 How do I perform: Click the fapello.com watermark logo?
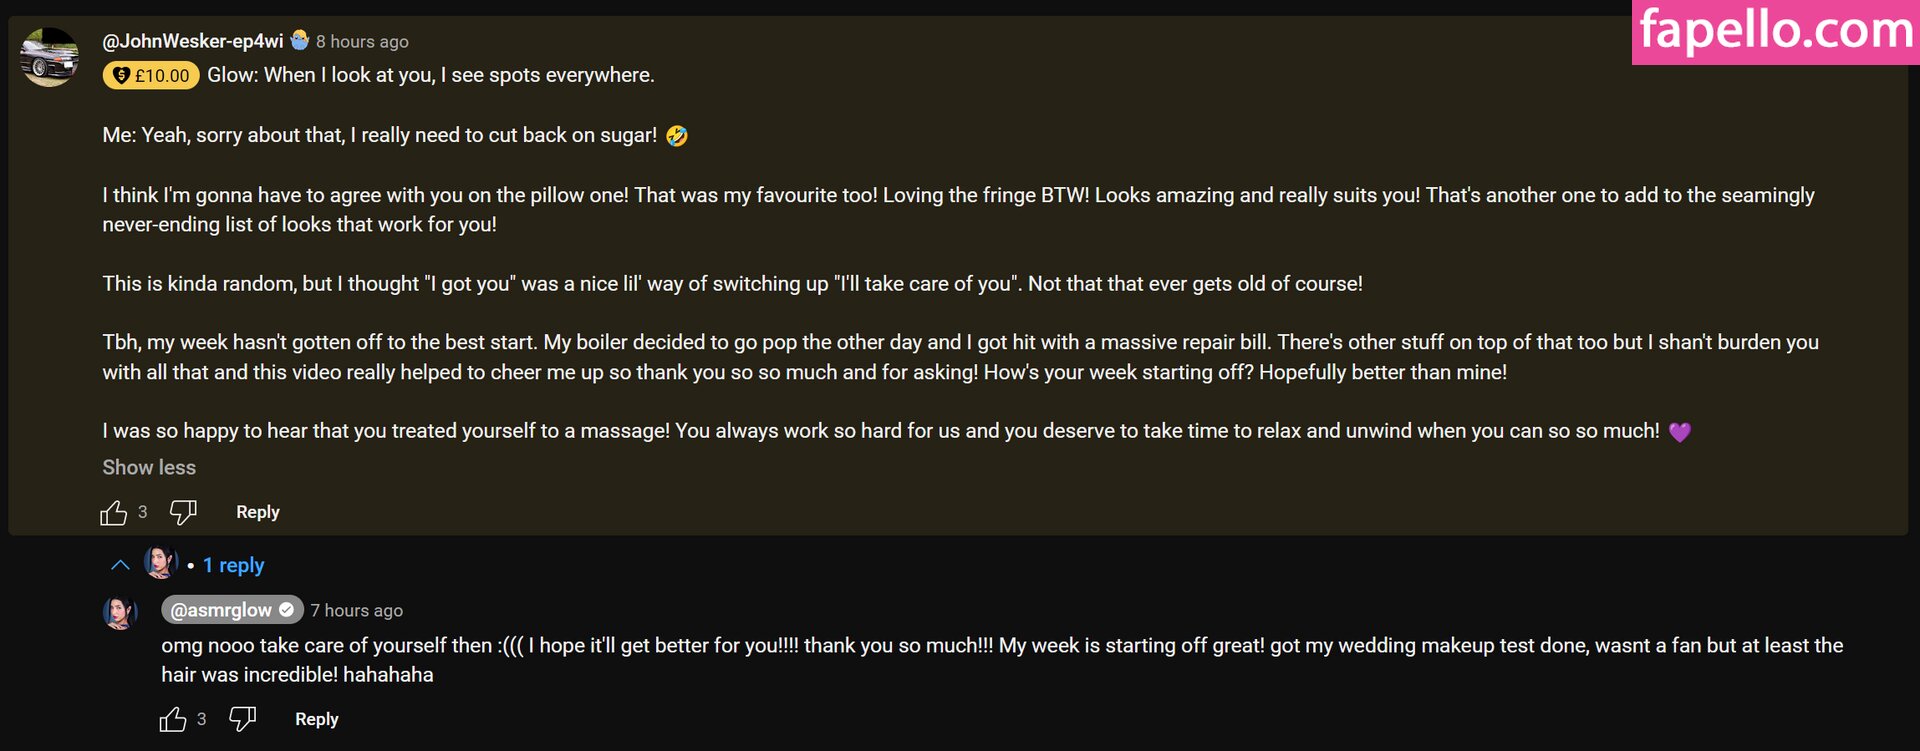pos(1776,32)
